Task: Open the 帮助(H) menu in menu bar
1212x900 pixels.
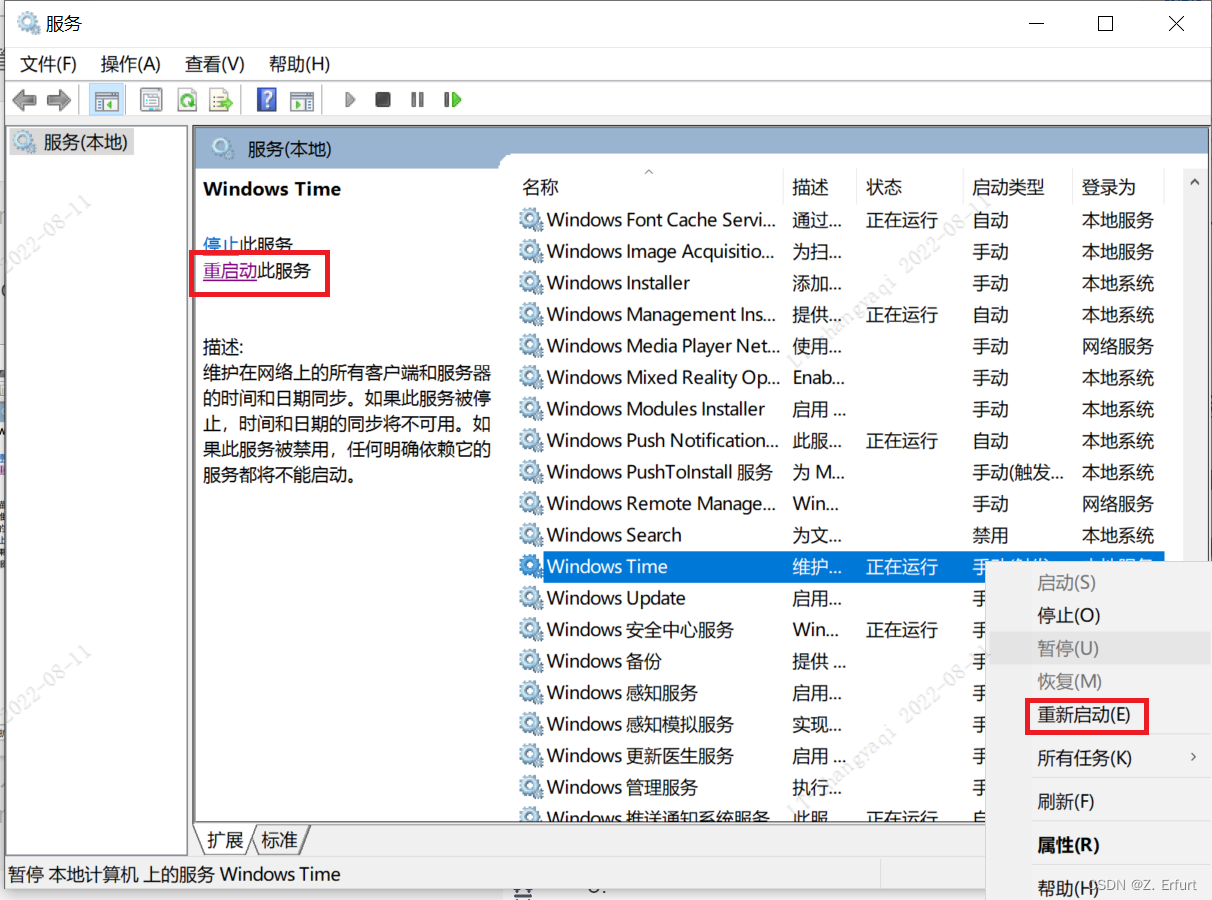Action: (299, 64)
